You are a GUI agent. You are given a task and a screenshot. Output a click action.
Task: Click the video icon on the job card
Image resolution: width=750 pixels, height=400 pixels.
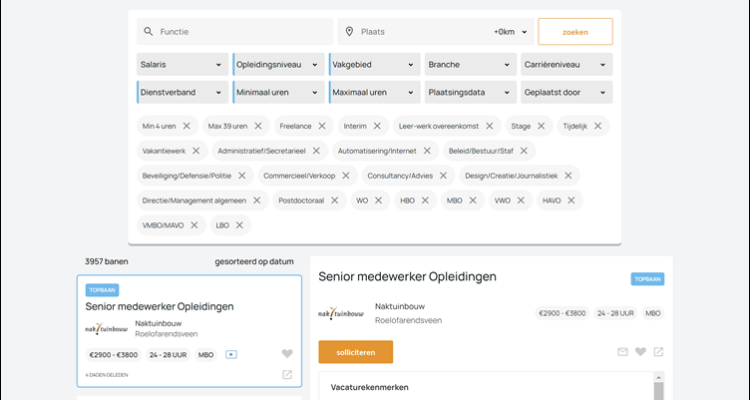click(x=231, y=354)
